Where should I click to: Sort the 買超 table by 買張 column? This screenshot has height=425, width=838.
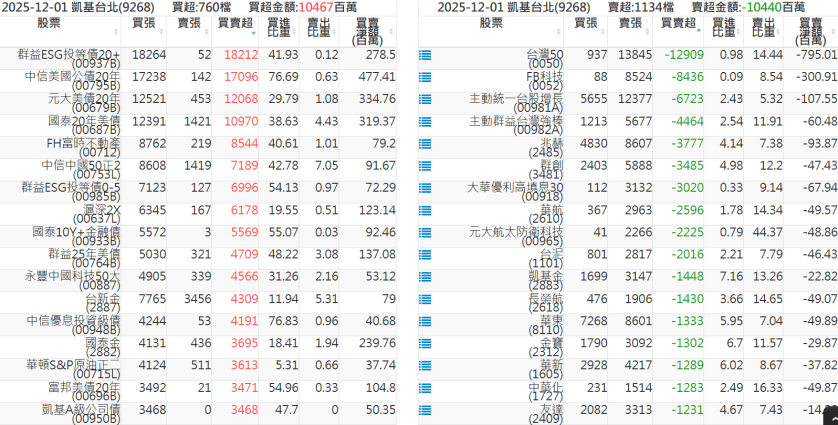pyautogui.click(x=143, y=23)
